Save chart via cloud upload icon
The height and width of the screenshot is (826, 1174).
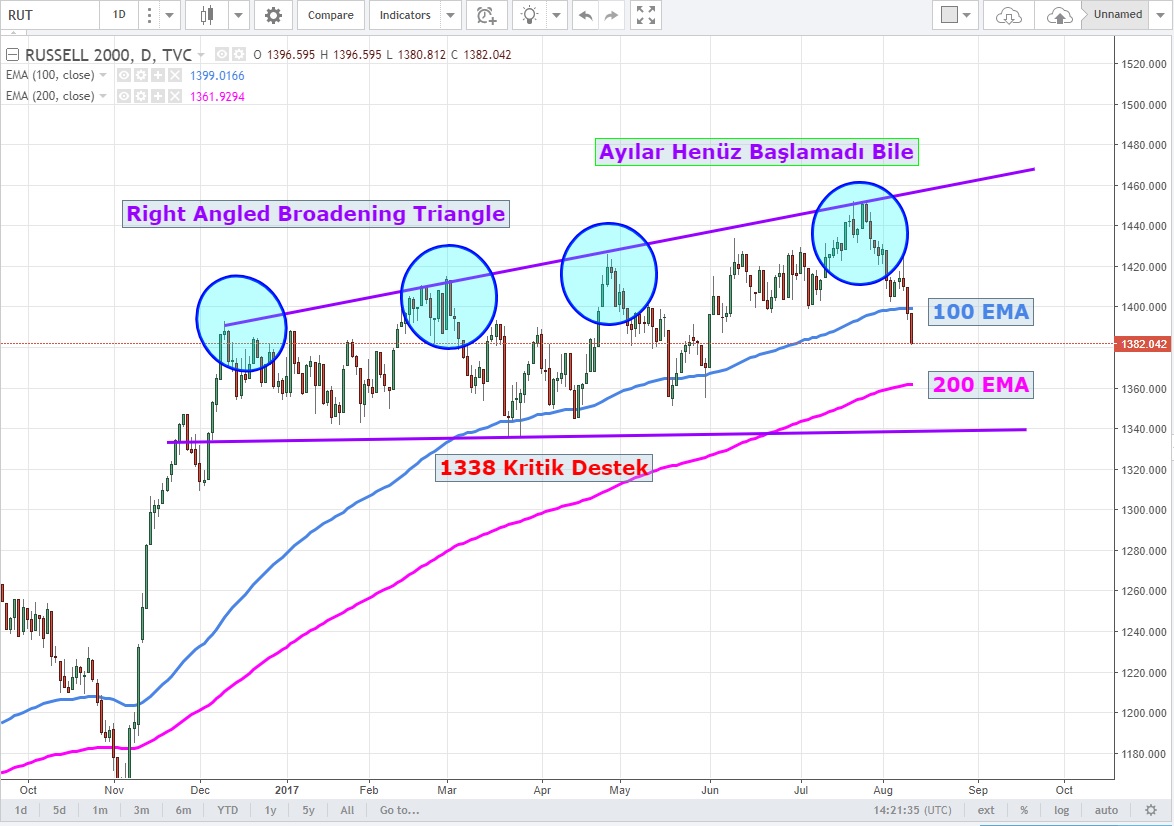tap(1059, 15)
